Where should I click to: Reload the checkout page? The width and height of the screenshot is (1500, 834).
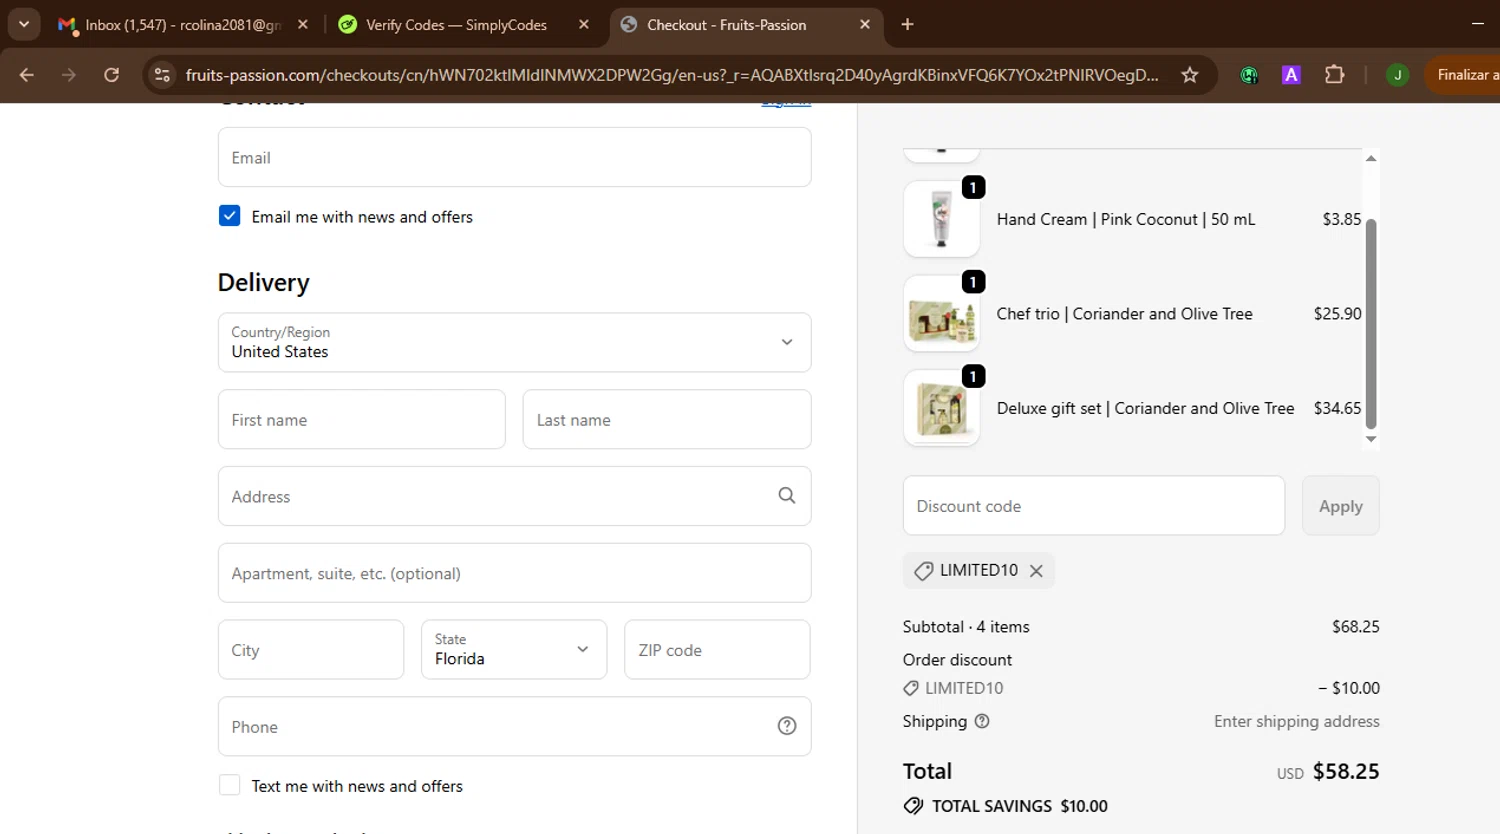(112, 75)
